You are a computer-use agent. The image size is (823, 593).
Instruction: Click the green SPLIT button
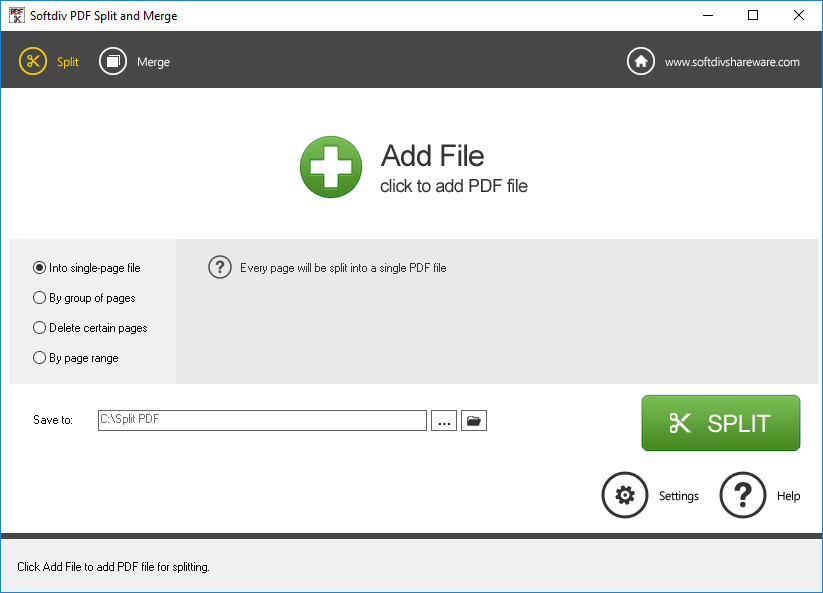[721, 423]
